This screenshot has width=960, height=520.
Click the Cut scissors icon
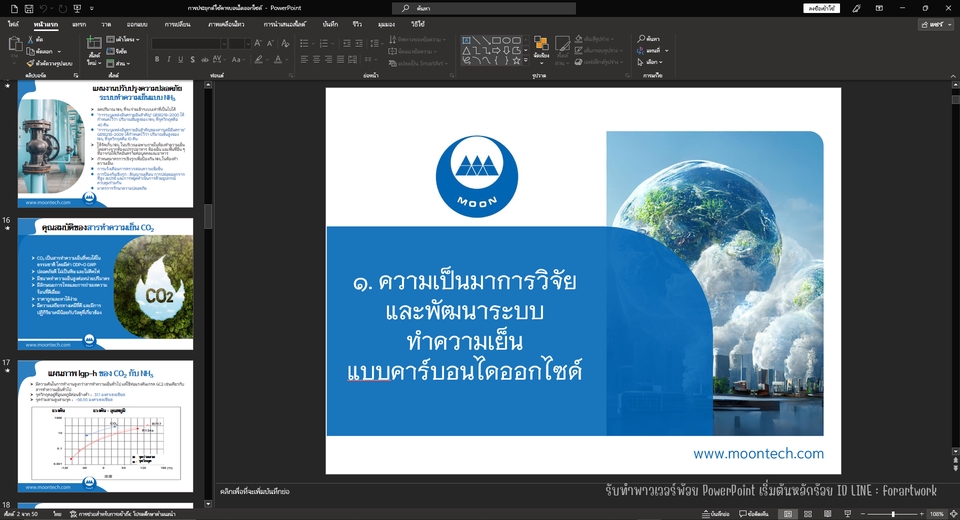pyautogui.click(x=31, y=39)
